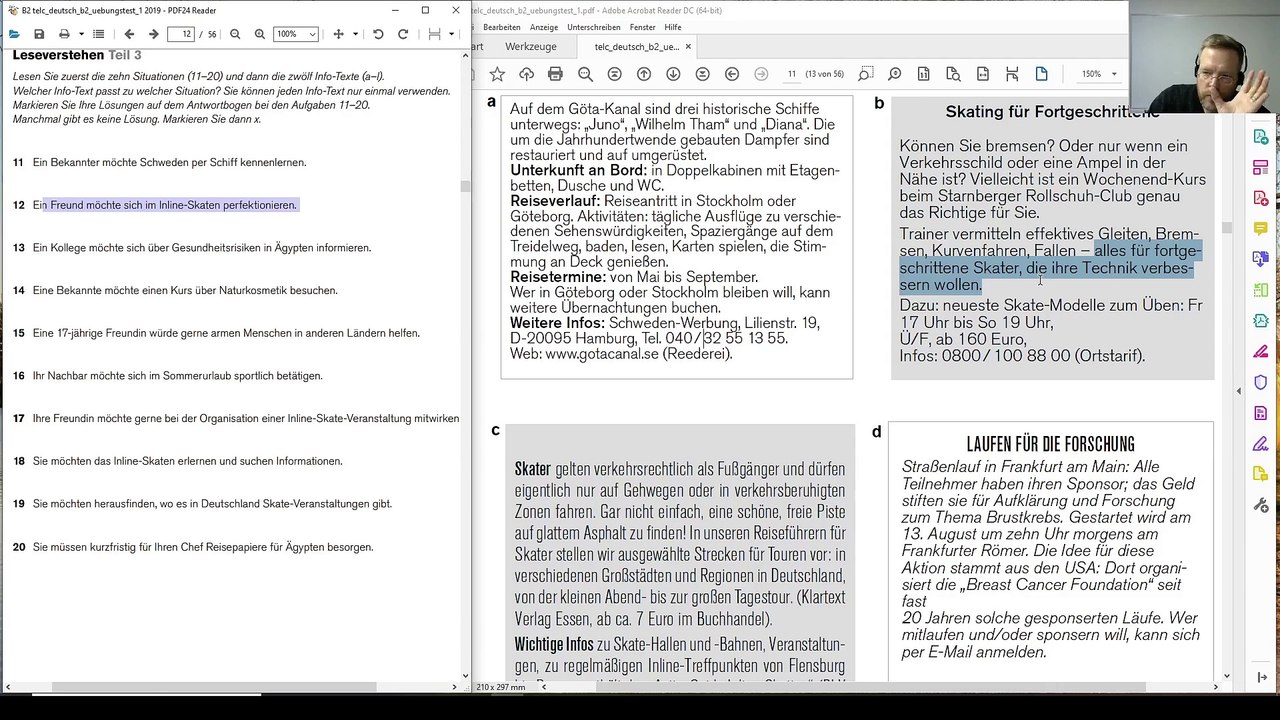Open Edit PDF tool in right panel
Viewport: 1280px width, 720px height.
[1260, 168]
